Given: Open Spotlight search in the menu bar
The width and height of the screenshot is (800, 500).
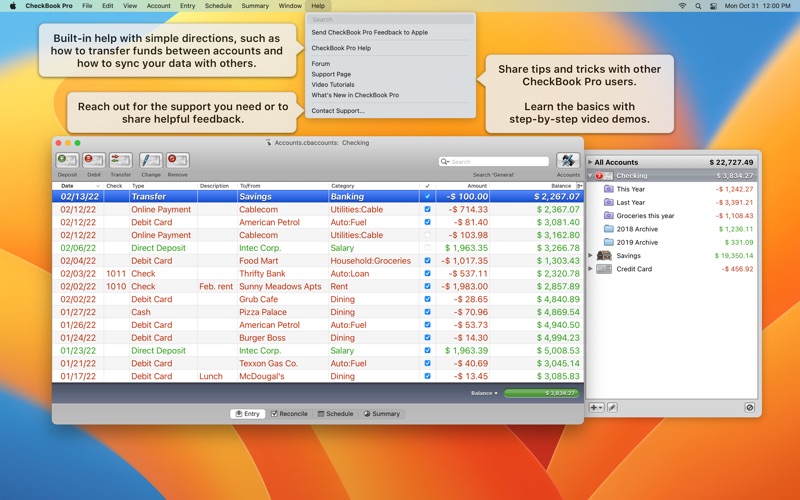Looking at the screenshot, I should pyautogui.click(x=698, y=6).
